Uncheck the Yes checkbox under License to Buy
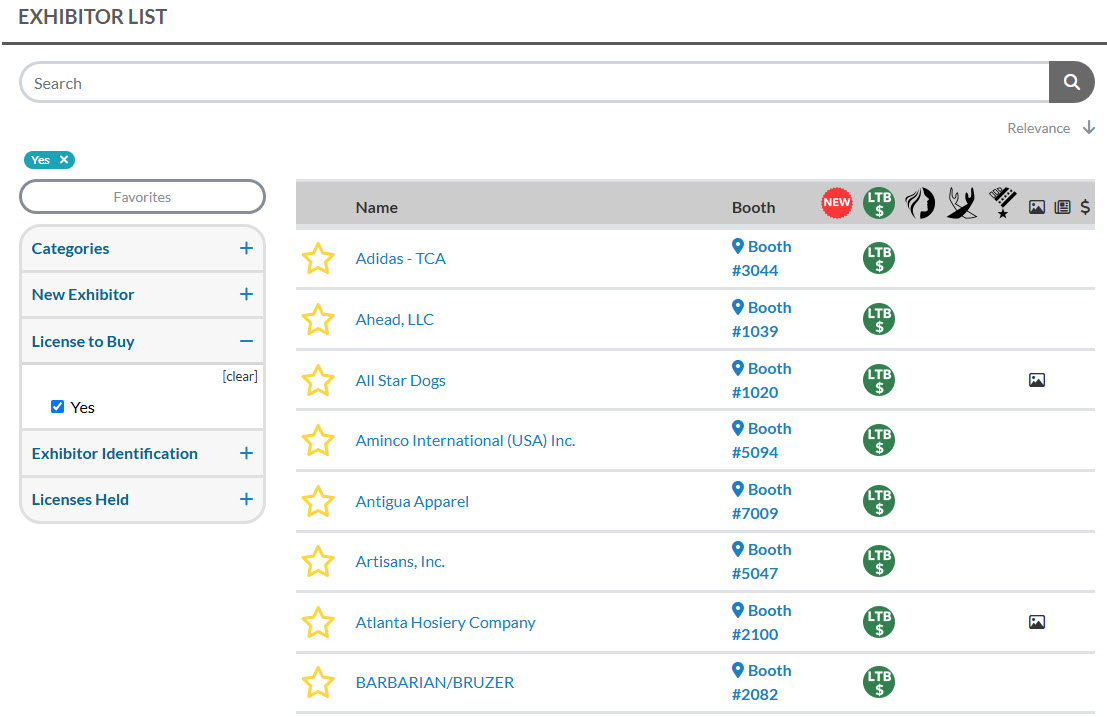Image resolution: width=1107 pixels, height=717 pixels. point(58,407)
